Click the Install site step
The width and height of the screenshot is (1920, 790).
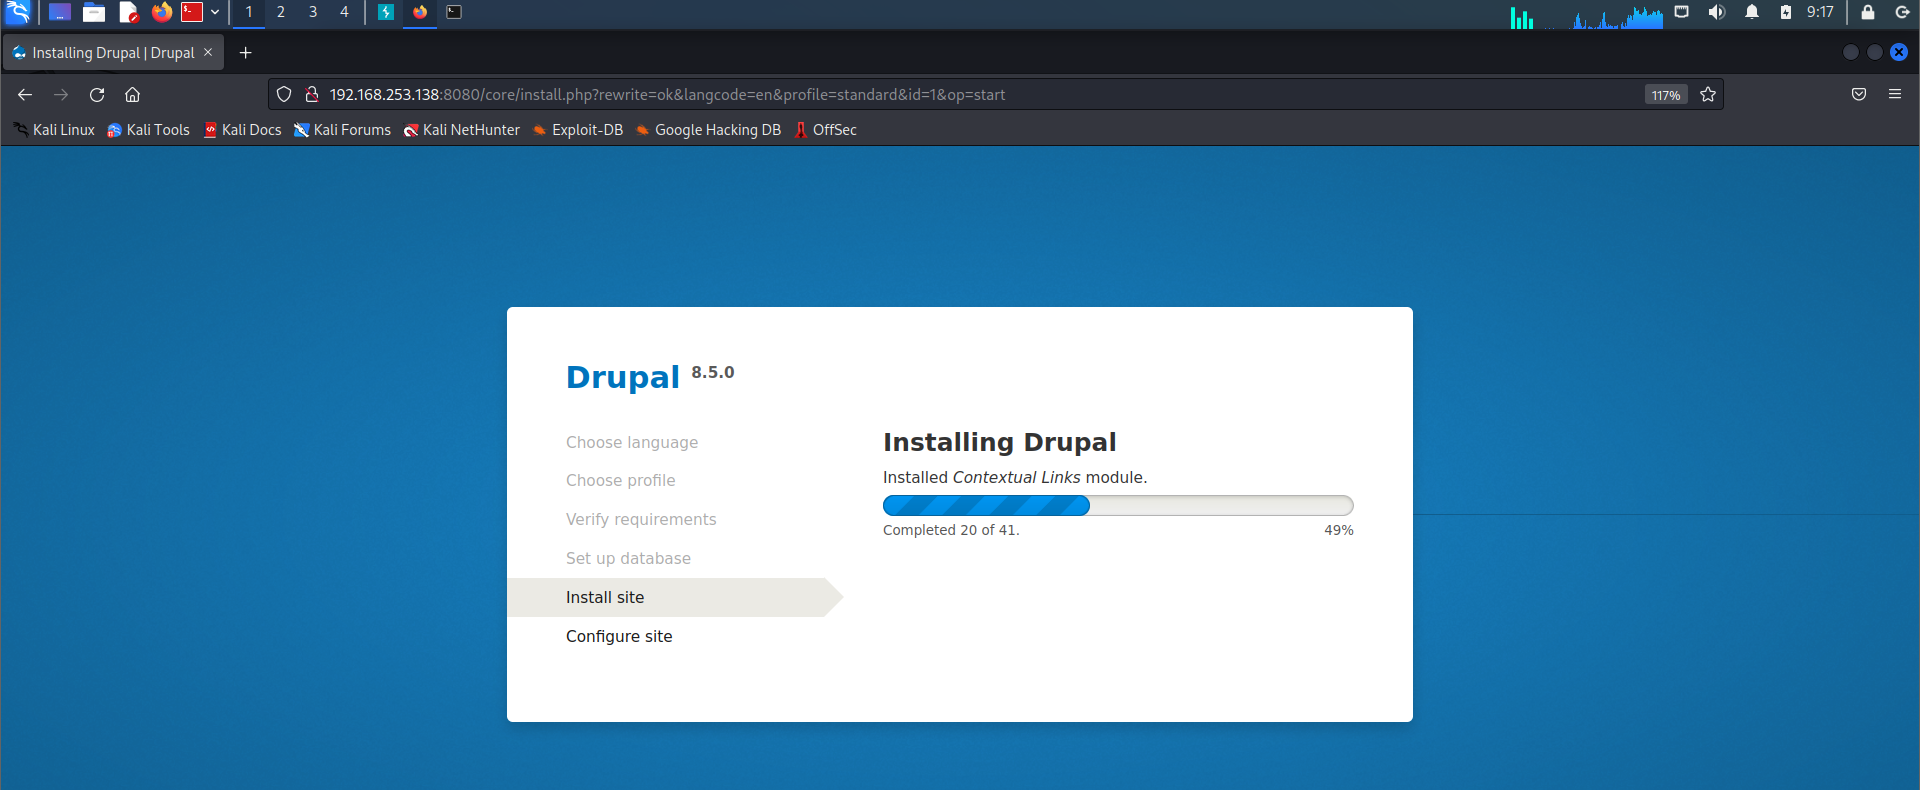(605, 597)
